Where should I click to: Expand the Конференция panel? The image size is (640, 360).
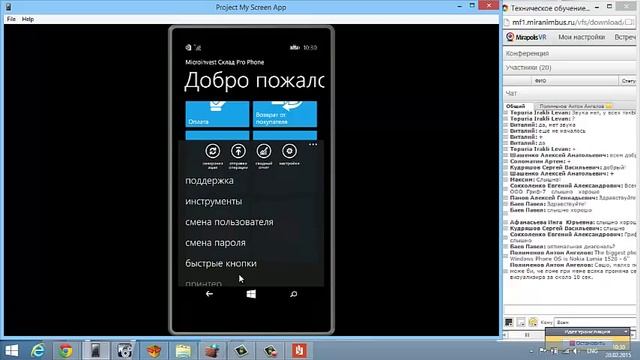pos(570,53)
